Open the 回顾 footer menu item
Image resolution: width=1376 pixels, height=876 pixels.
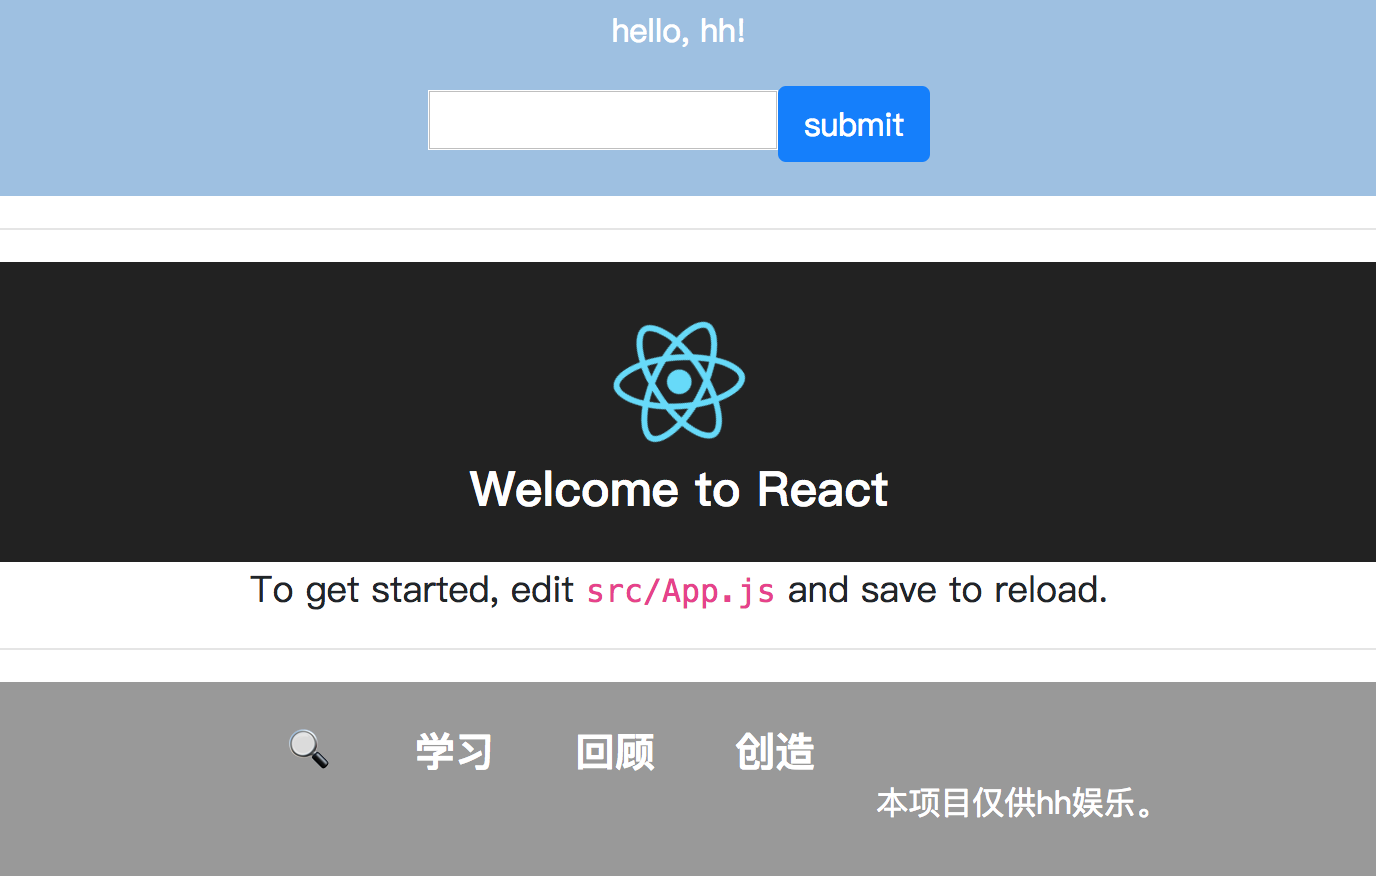615,752
